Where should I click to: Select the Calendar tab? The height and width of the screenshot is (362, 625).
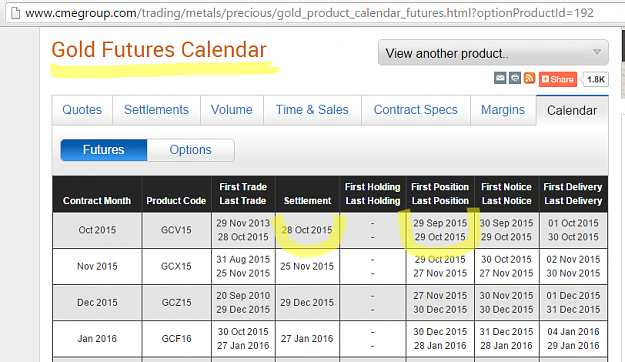pos(572,110)
